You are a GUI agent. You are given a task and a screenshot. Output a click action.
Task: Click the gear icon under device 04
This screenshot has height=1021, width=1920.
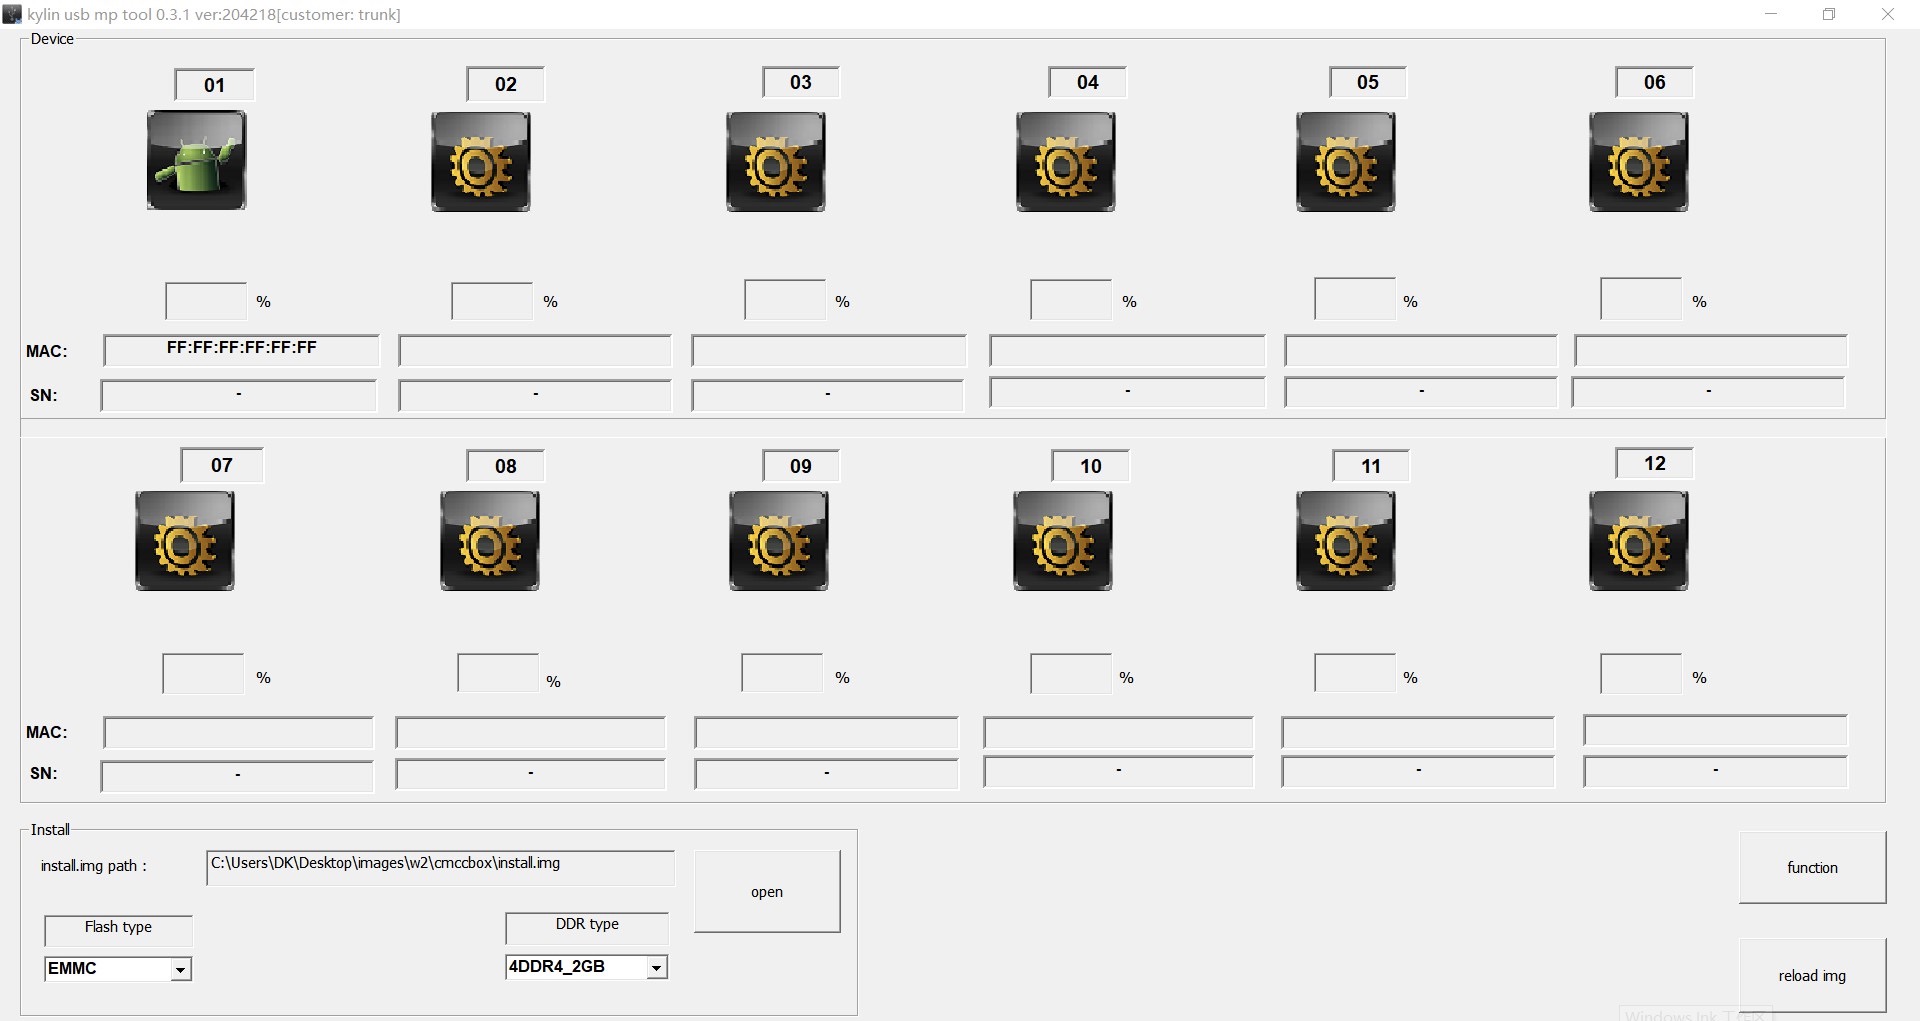pyautogui.click(x=1066, y=162)
